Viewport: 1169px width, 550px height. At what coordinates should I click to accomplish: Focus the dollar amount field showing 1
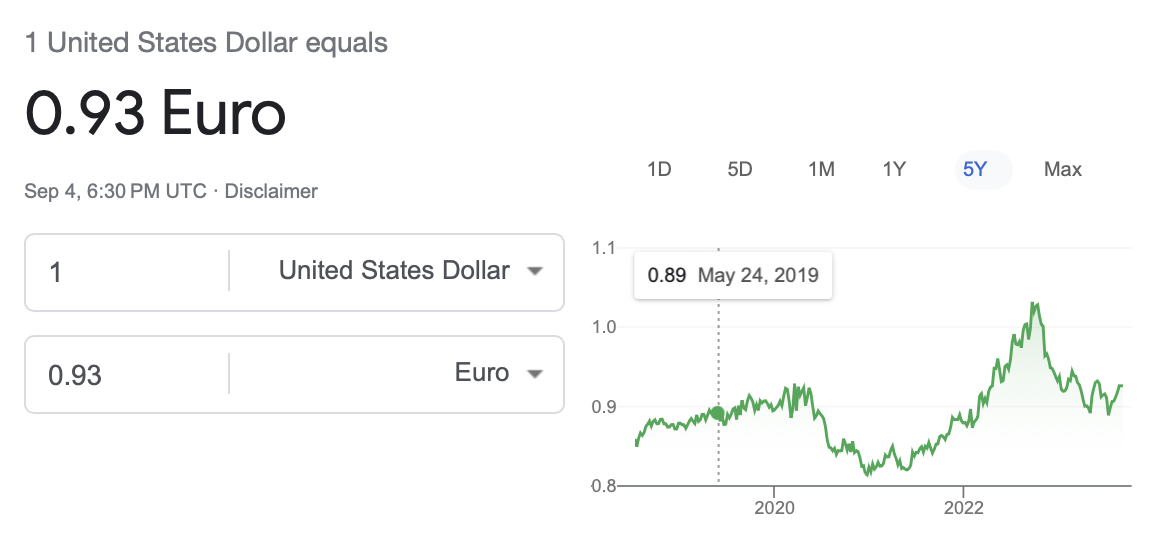tap(125, 271)
